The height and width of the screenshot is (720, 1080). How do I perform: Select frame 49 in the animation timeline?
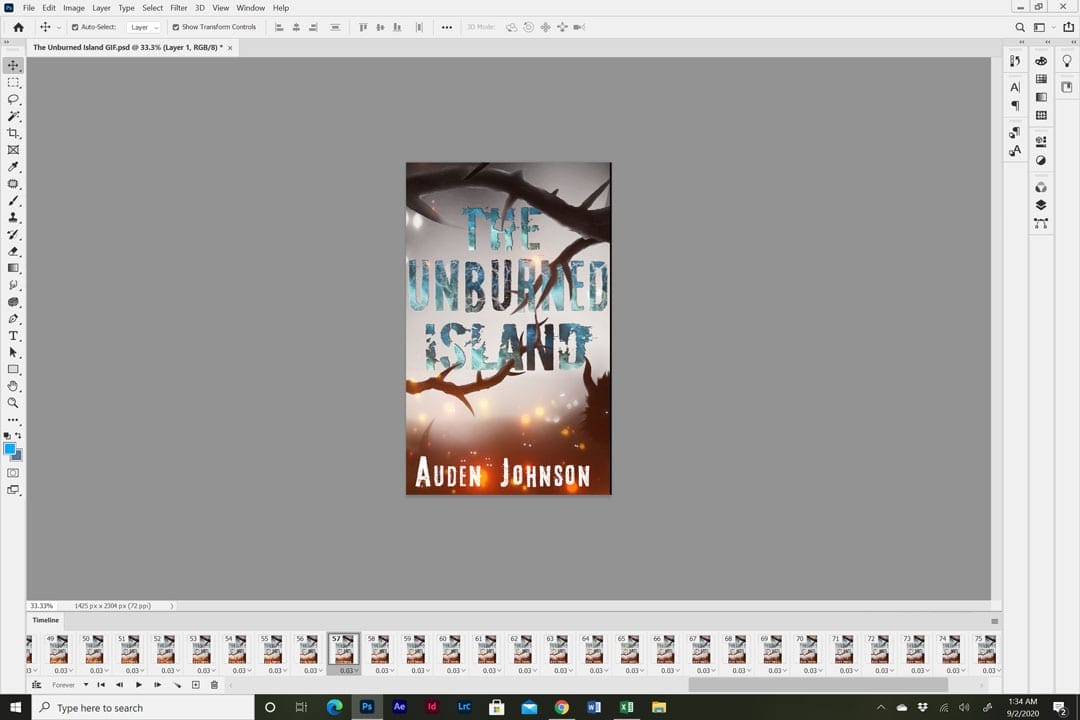coord(57,650)
